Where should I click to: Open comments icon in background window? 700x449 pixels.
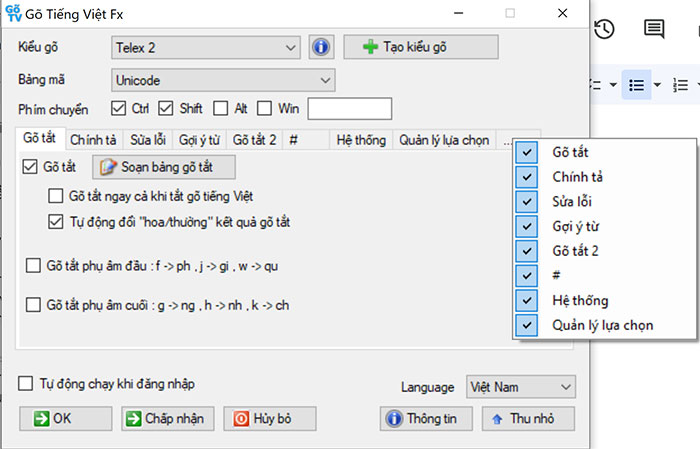[654, 29]
